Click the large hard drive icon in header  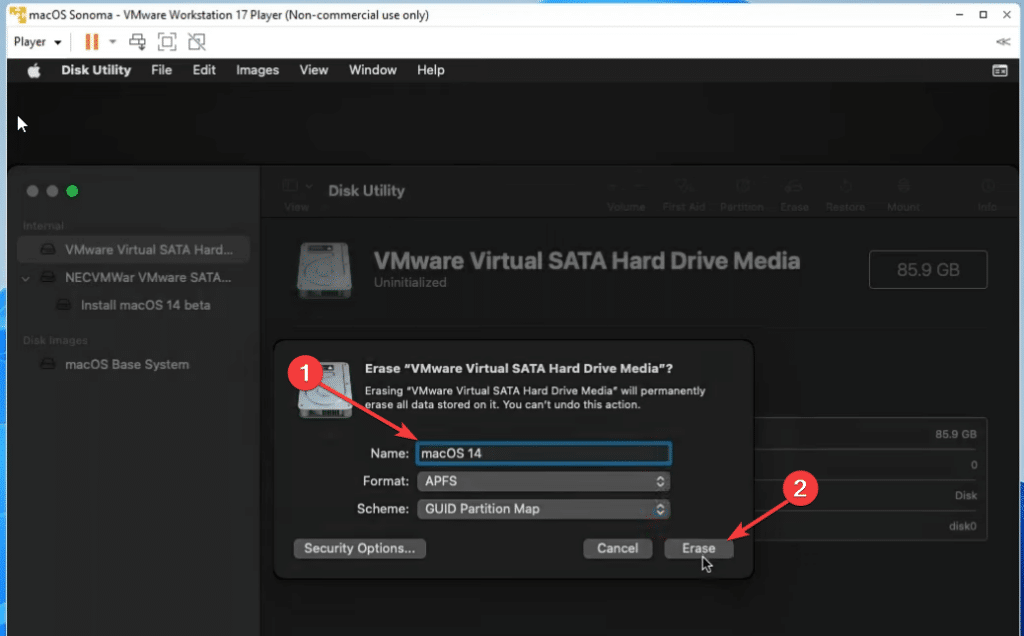(325, 270)
